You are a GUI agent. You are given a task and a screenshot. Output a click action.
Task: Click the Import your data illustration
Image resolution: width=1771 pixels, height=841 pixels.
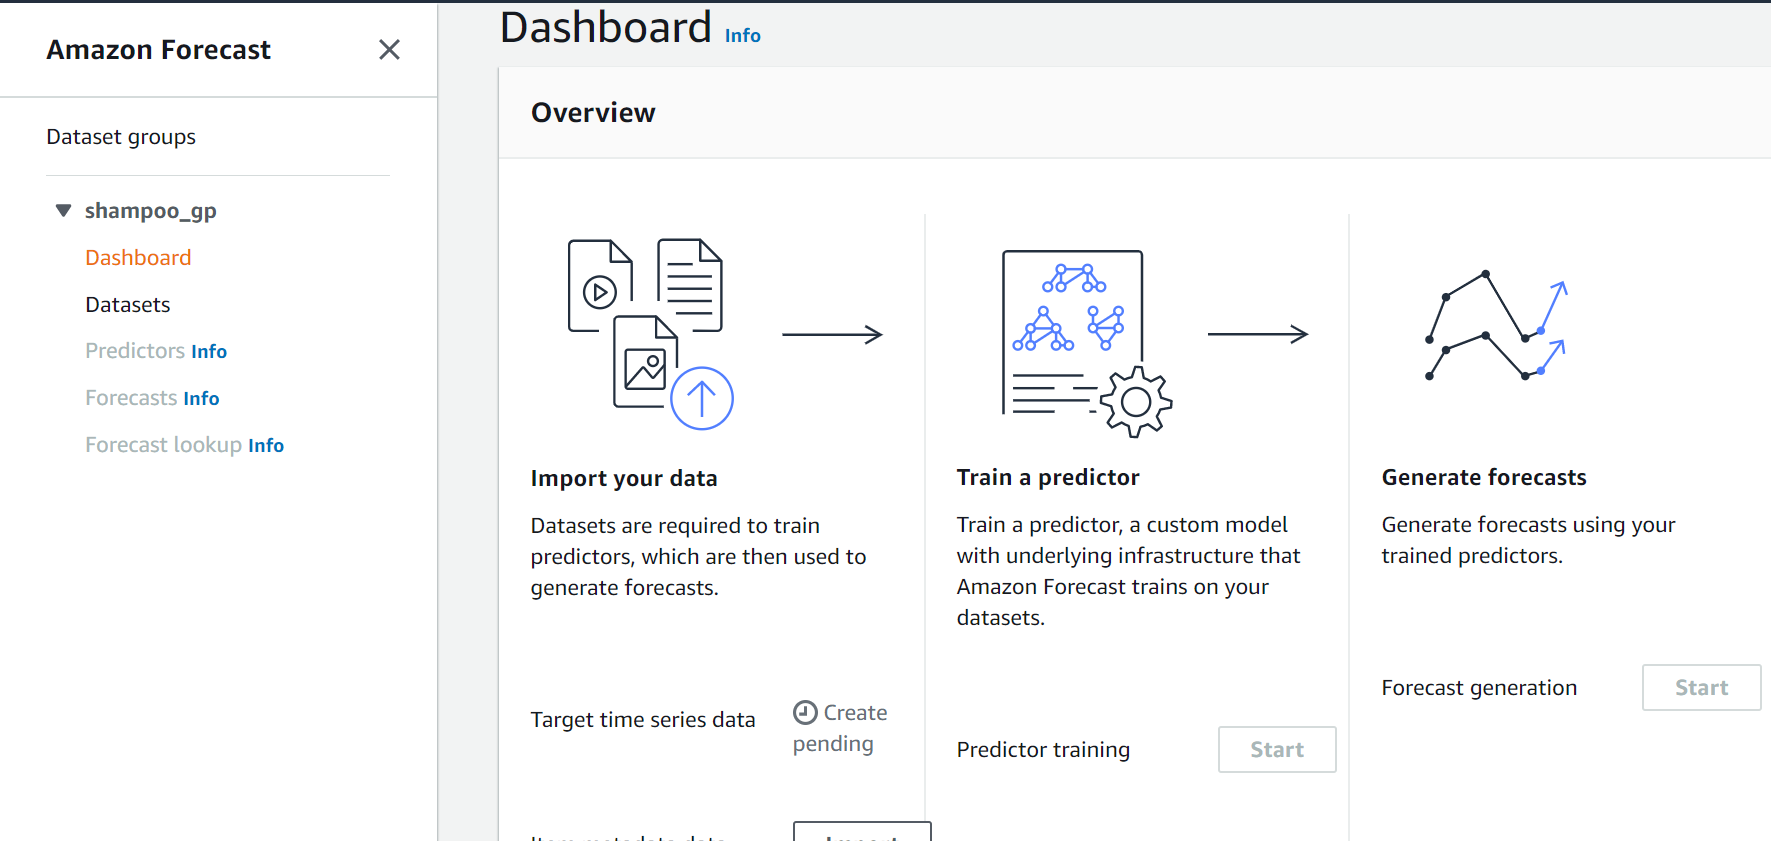tap(650, 334)
